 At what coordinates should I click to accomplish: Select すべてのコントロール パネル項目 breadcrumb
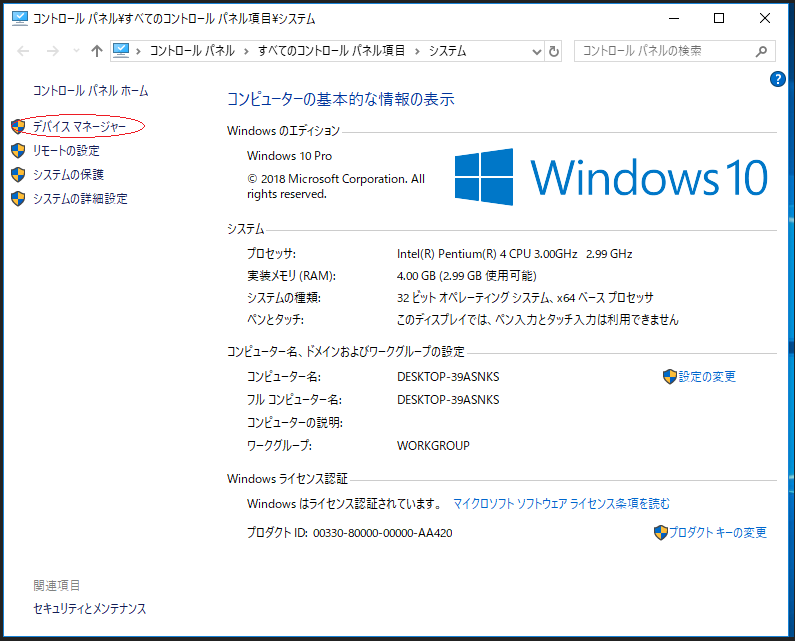pos(332,51)
